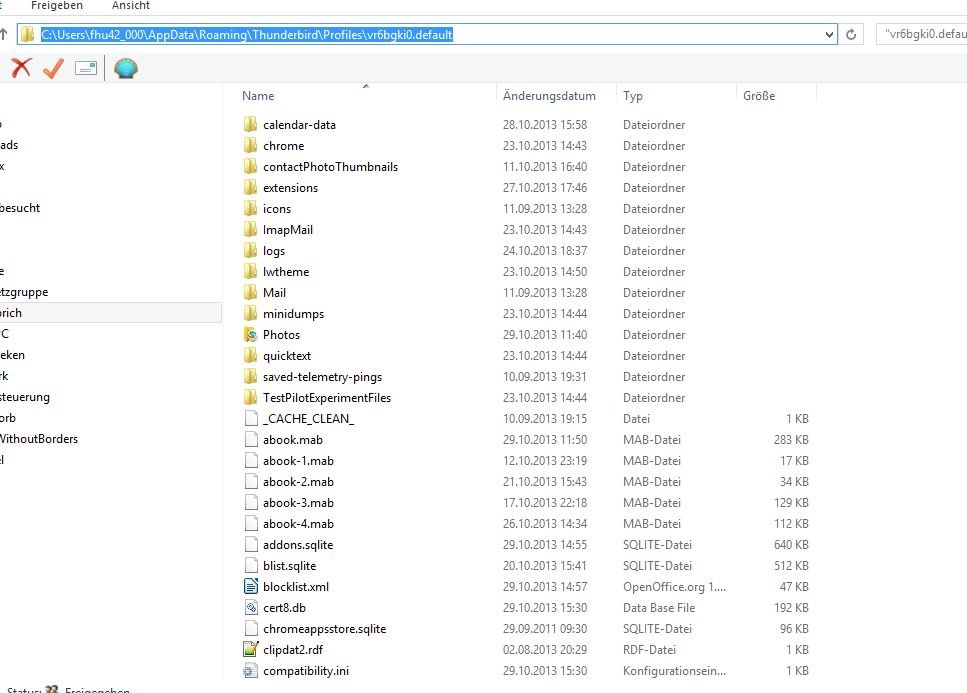Screen dimensions: 967x693
Task: Sort by the Name column header
Action: coord(258,96)
